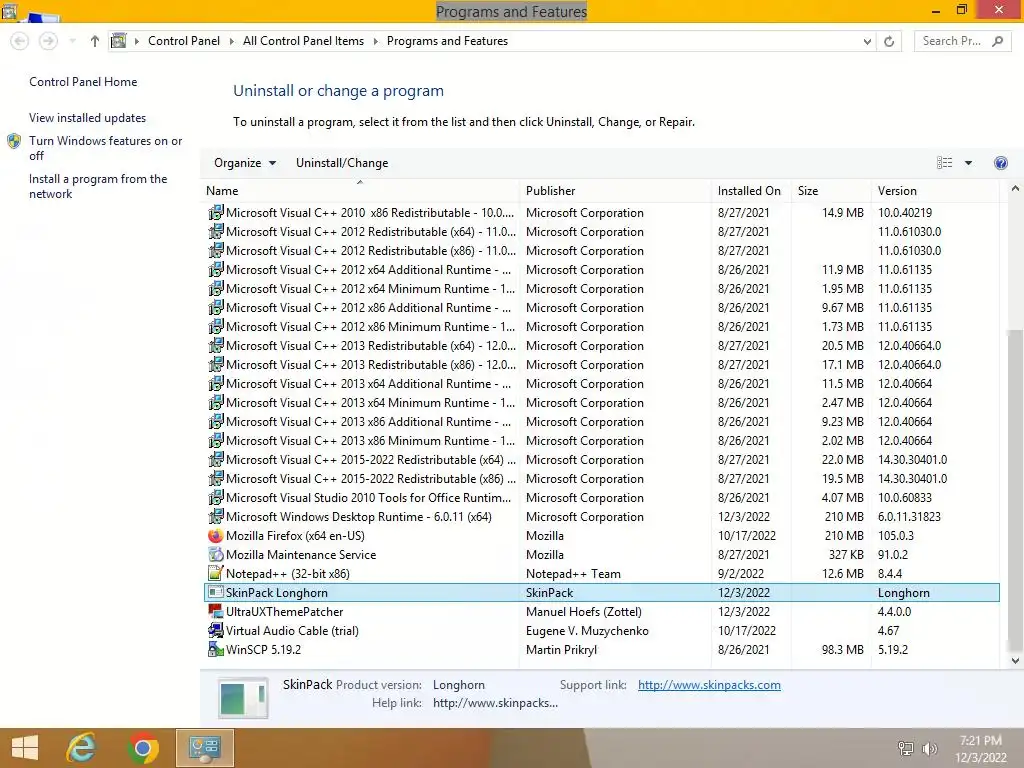Sort list by Name column header
The image size is (1024, 768).
pyautogui.click(x=361, y=191)
